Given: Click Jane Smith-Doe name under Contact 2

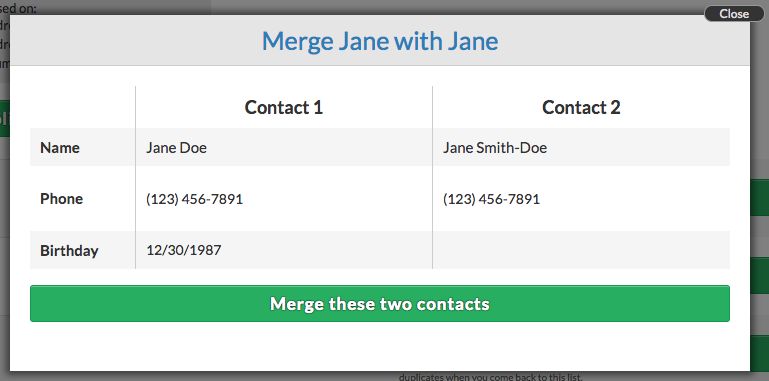Looking at the screenshot, I should [x=495, y=148].
